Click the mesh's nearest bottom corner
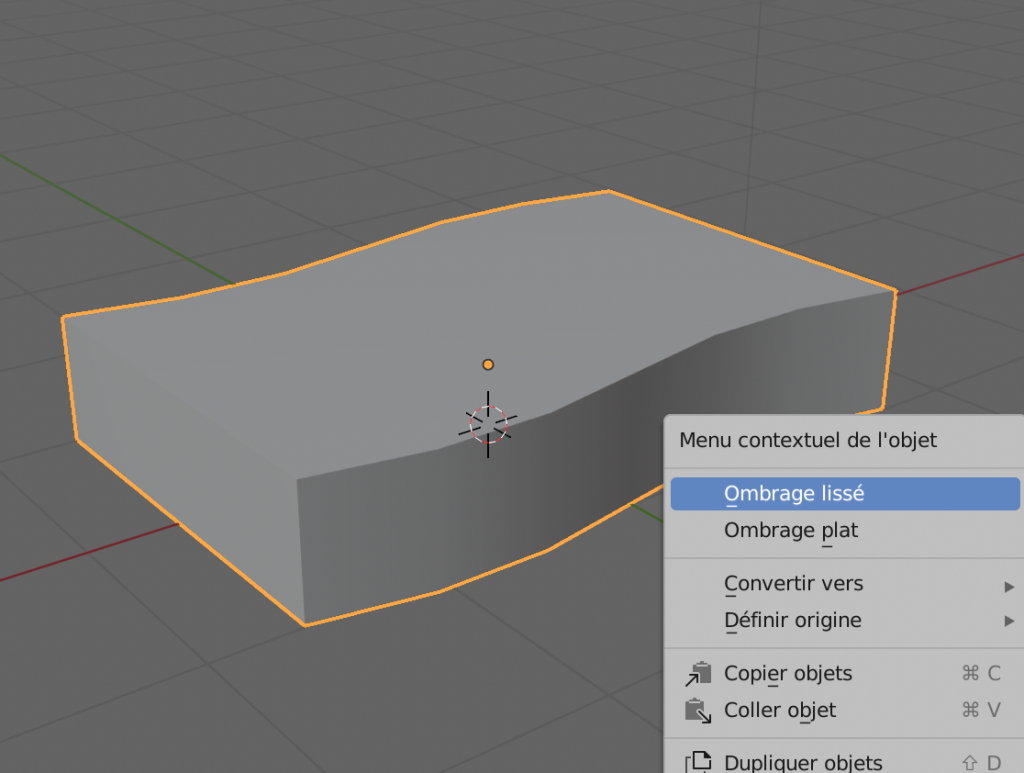 point(305,625)
